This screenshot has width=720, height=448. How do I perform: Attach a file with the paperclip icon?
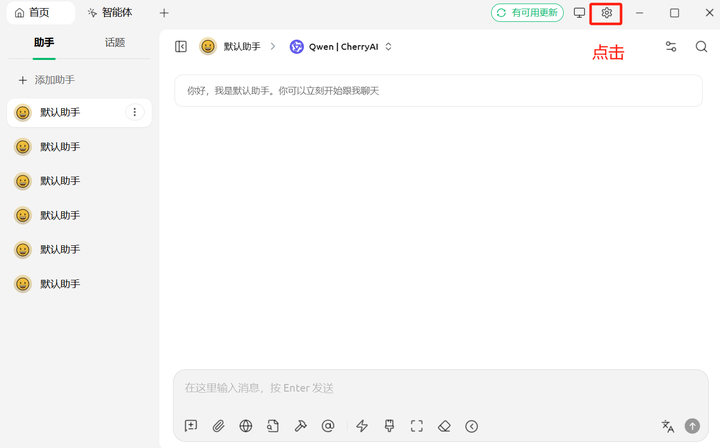[x=218, y=426]
